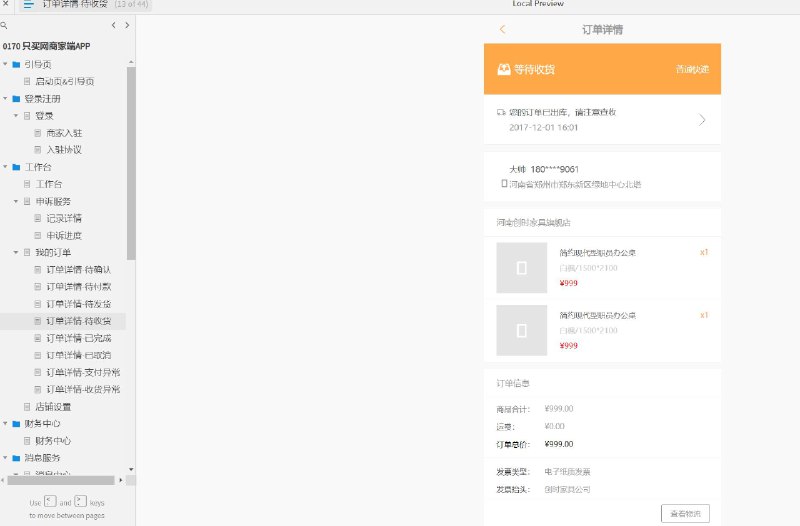Click the delivery truck icon beside the logistics message

(502, 112)
